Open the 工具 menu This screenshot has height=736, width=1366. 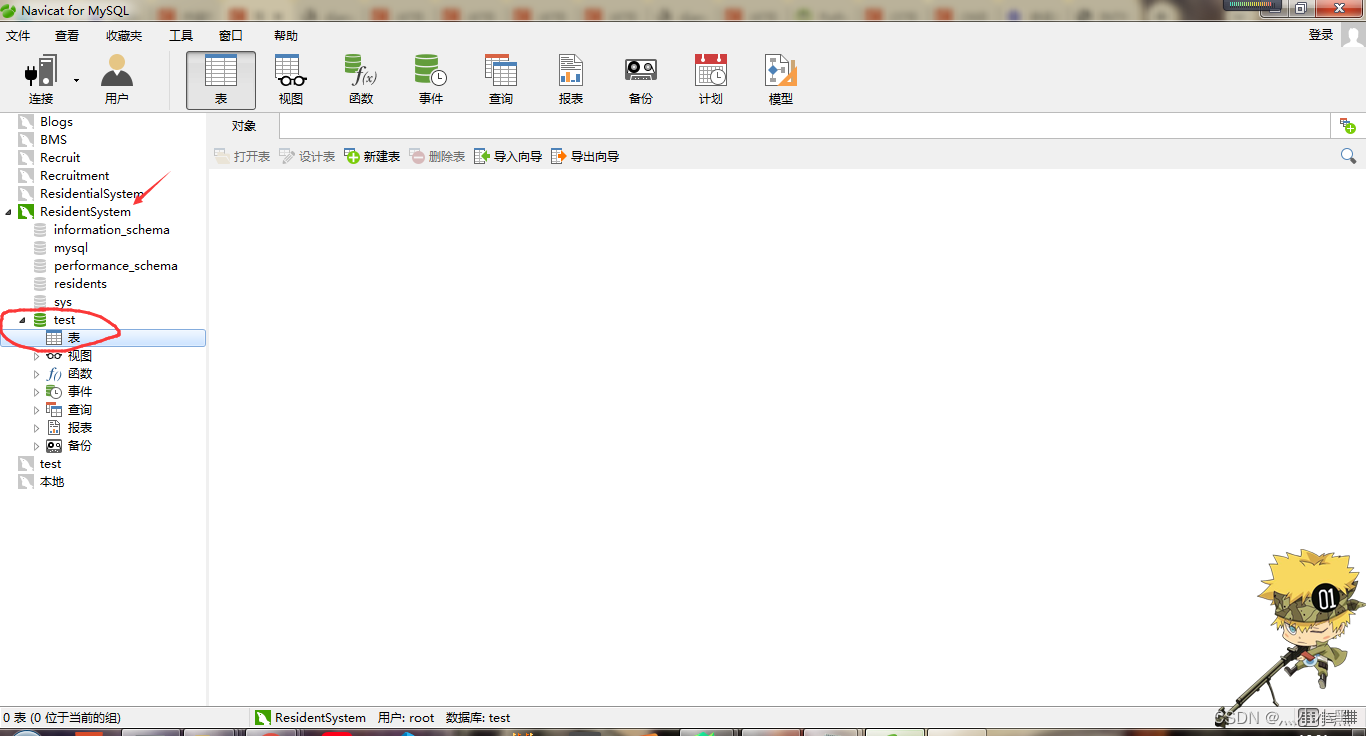point(181,35)
